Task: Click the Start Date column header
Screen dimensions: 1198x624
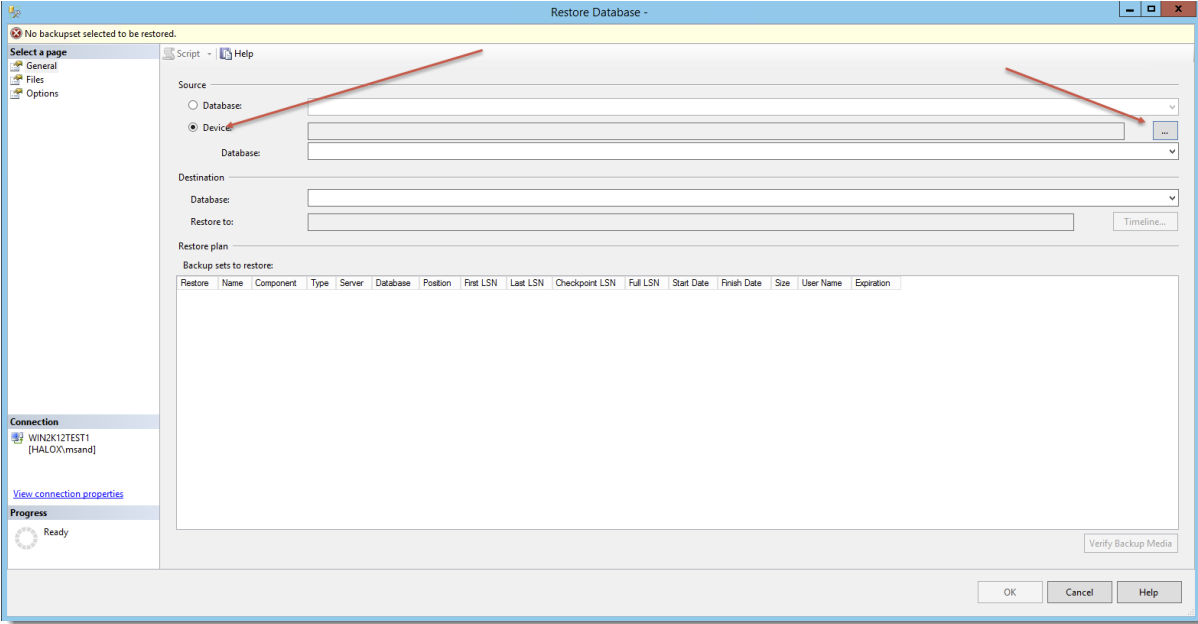Action: (x=693, y=283)
